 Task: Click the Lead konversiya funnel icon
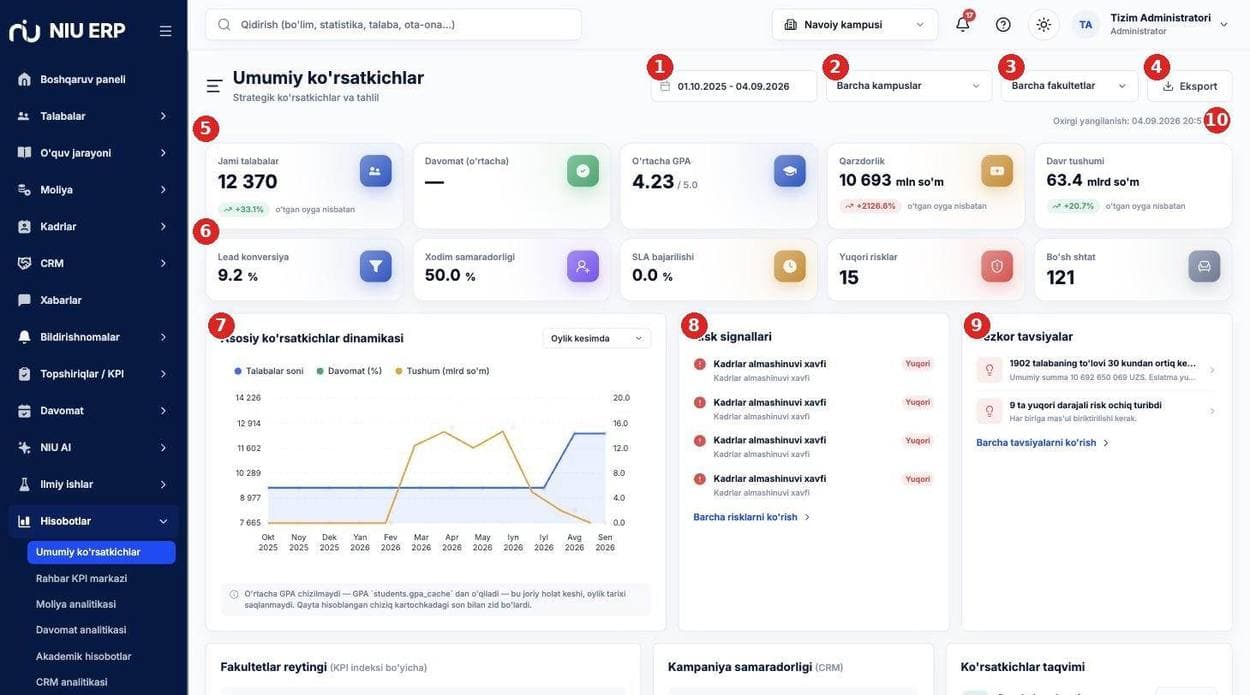pyautogui.click(x=376, y=266)
